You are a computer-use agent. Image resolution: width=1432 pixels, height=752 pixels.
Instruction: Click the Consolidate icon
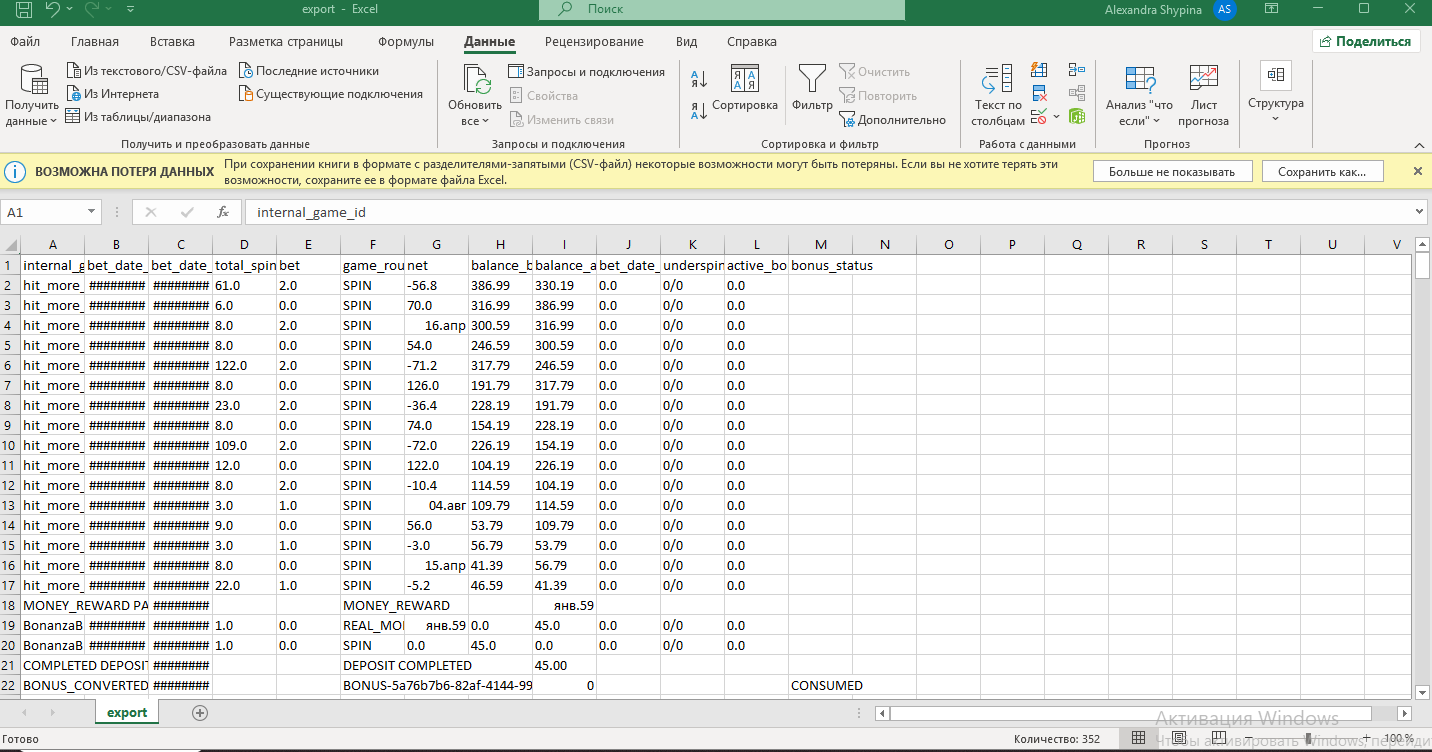pyautogui.click(x=1077, y=71)
